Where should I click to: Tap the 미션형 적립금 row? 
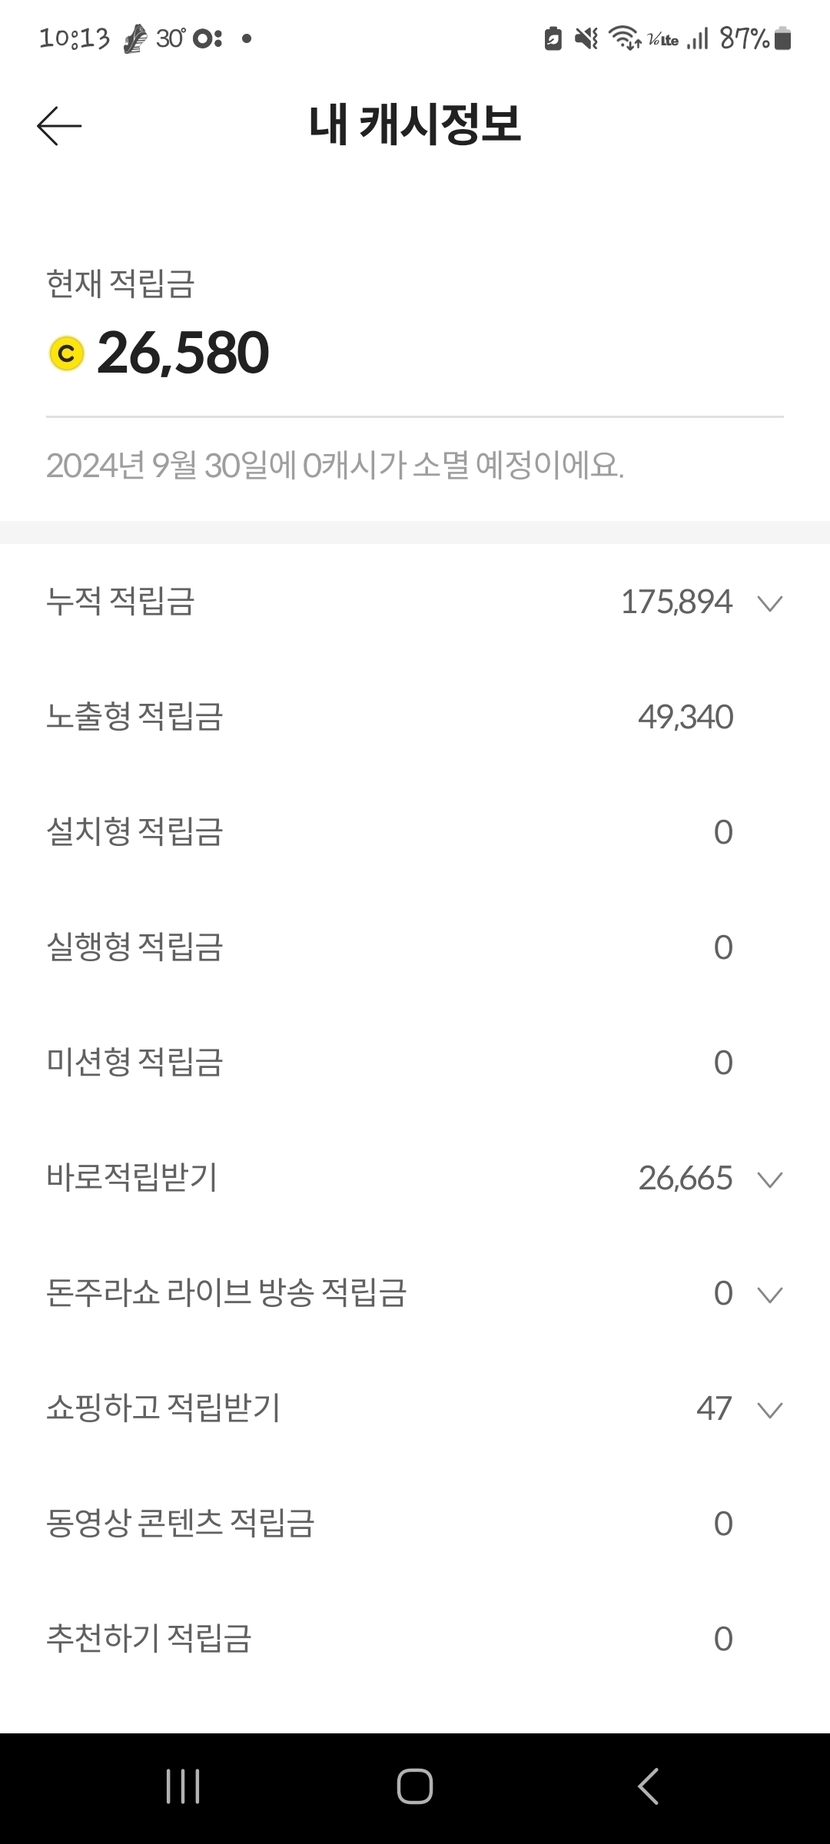coord(414,1062)
